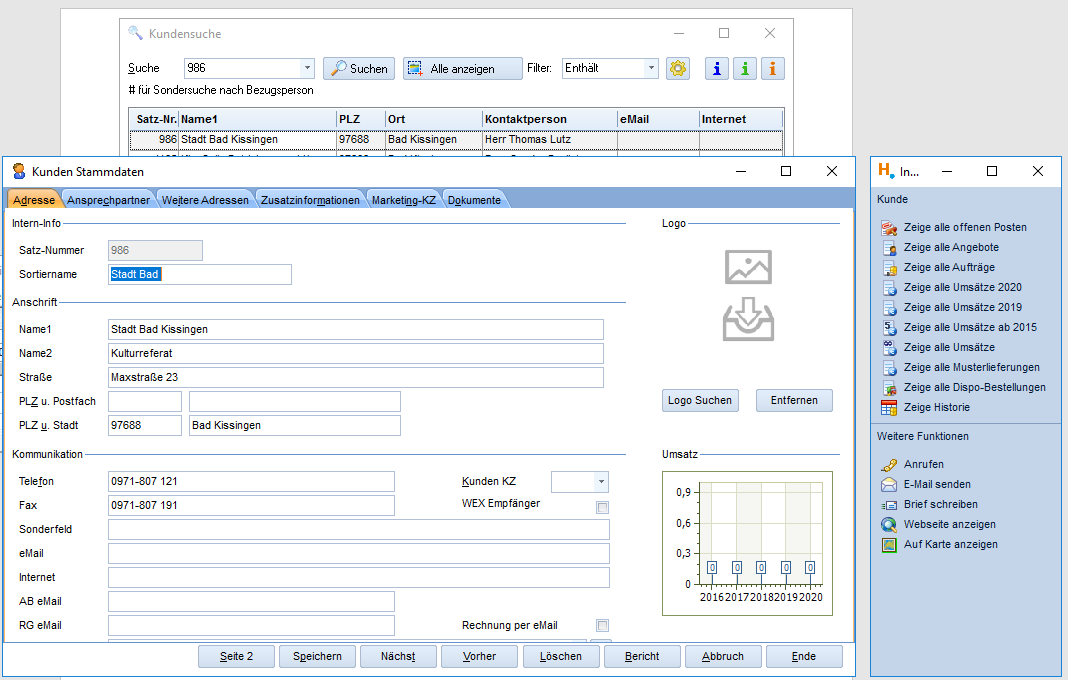Tick the Rechnung per eMail checkbox
Image resolution: width=1068 pixels, height=680 pixels.
[x=602, y=625]
